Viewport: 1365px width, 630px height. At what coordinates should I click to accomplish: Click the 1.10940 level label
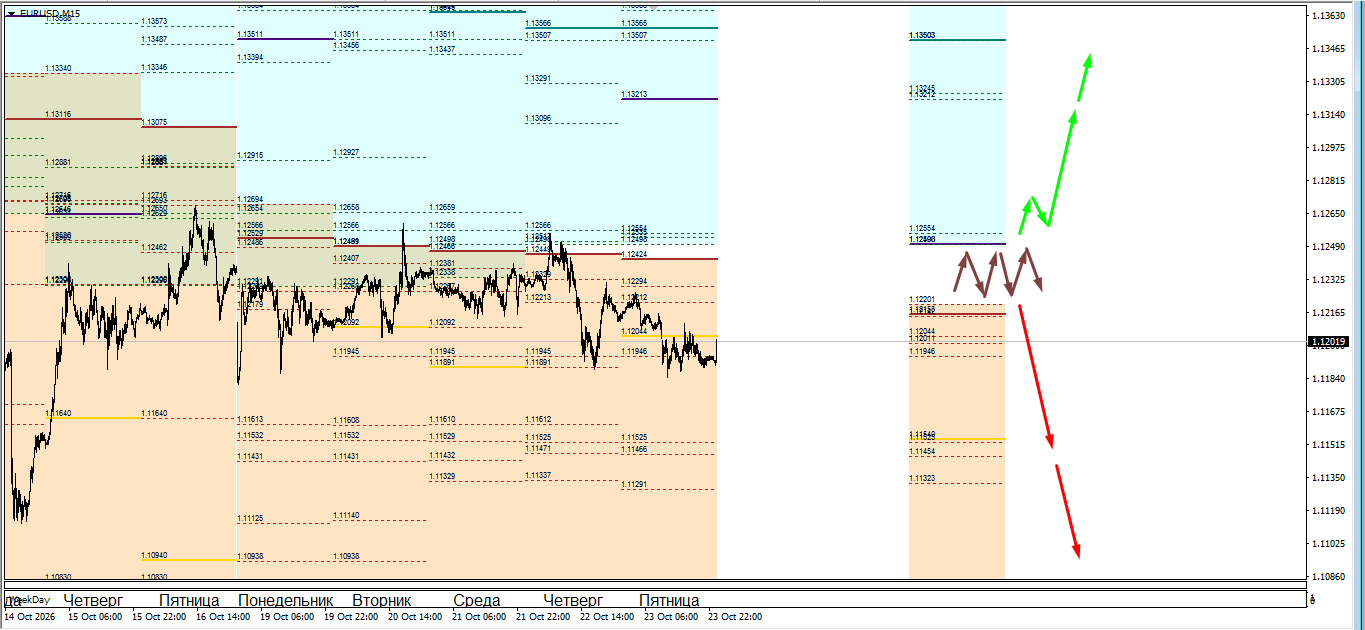[154, 554]
